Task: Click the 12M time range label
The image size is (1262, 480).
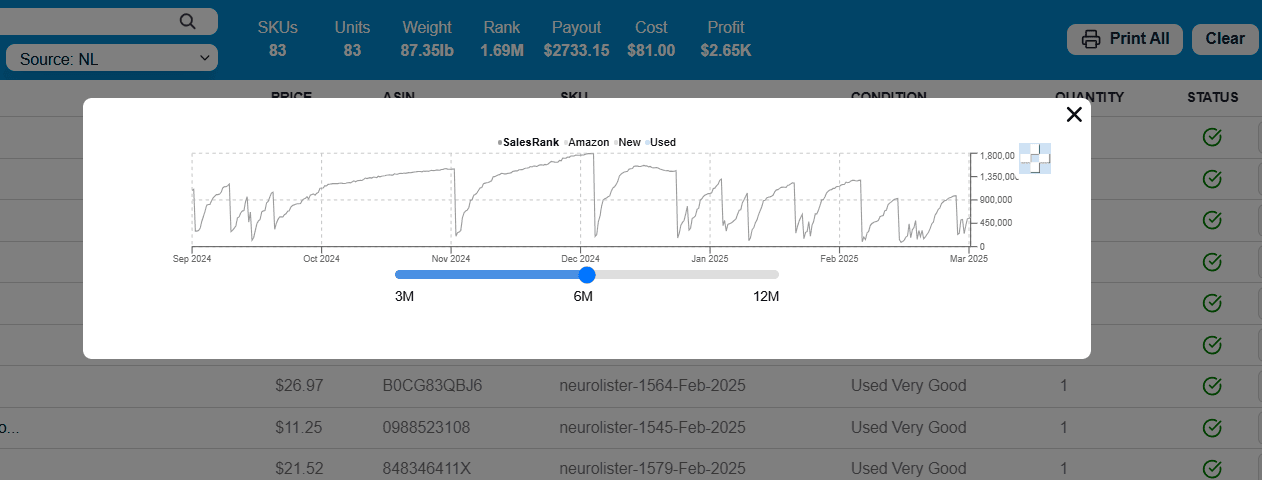Action: click(x=765, y=297)
